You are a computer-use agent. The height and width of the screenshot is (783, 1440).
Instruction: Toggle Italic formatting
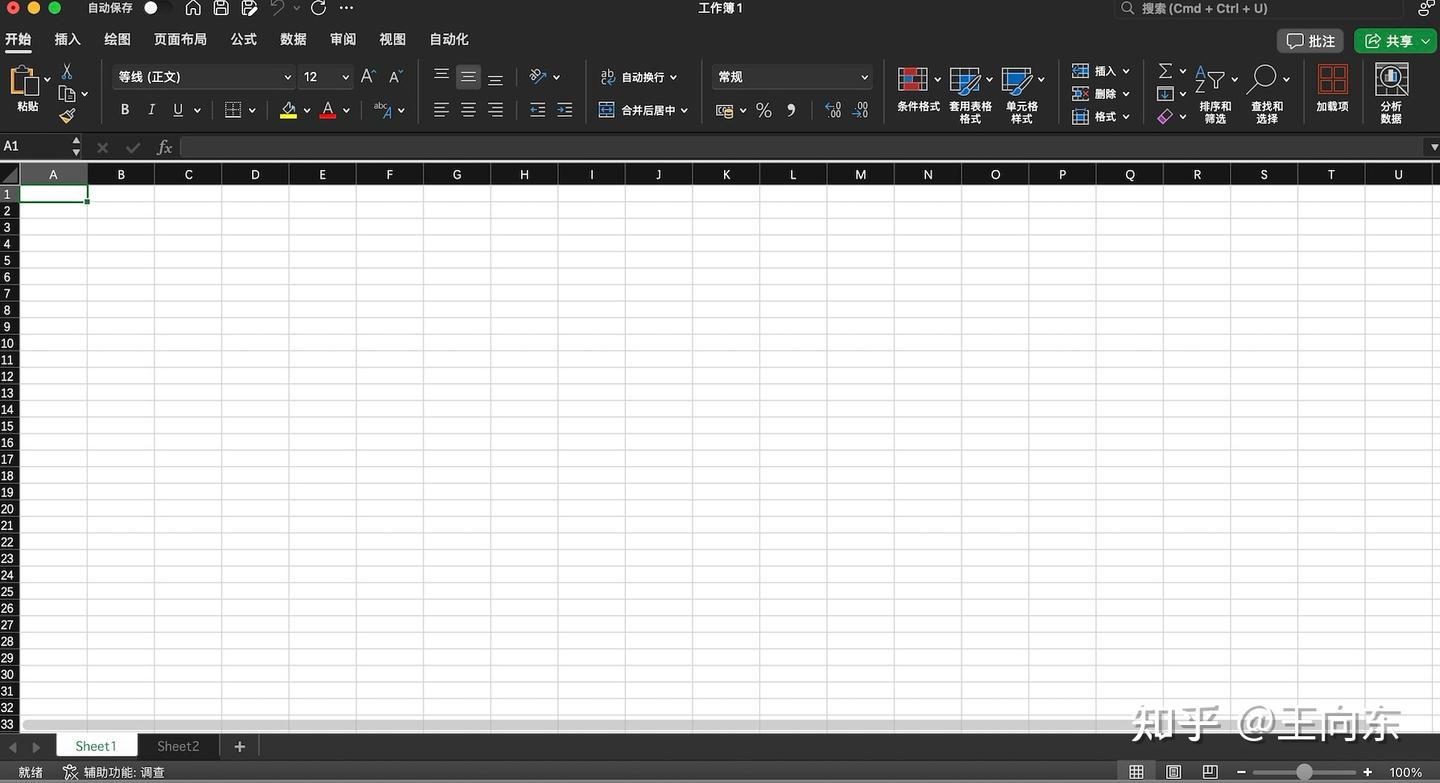[x=151, y=110]
